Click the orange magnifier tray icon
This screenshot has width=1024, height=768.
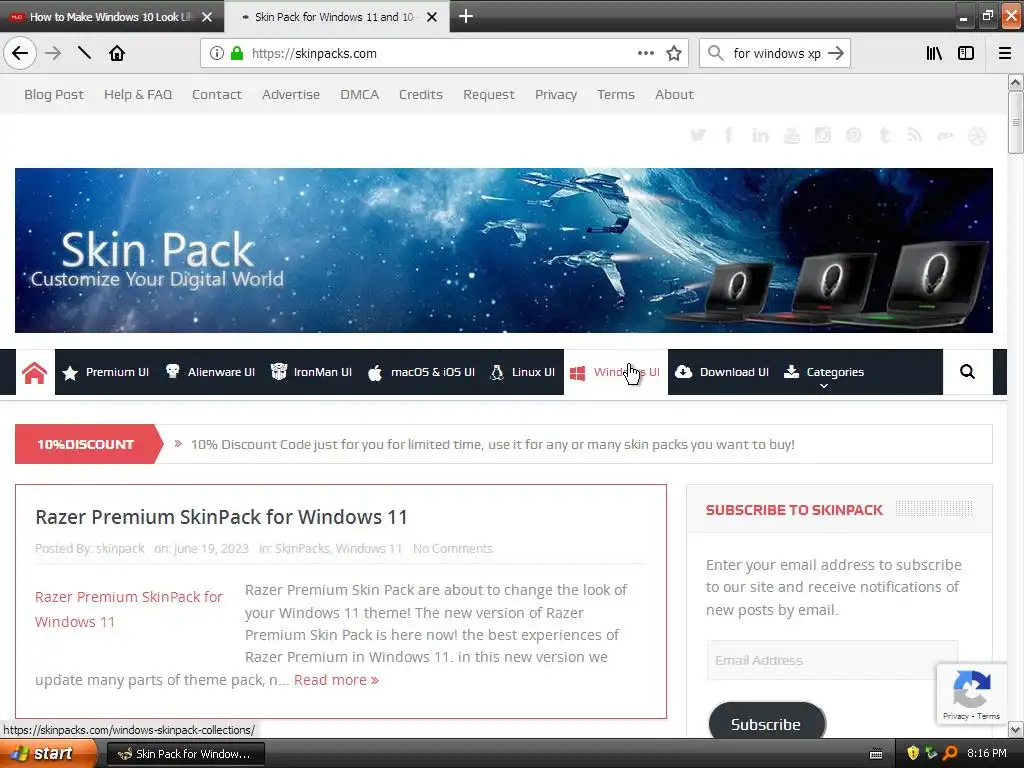[x=950, y=753]
